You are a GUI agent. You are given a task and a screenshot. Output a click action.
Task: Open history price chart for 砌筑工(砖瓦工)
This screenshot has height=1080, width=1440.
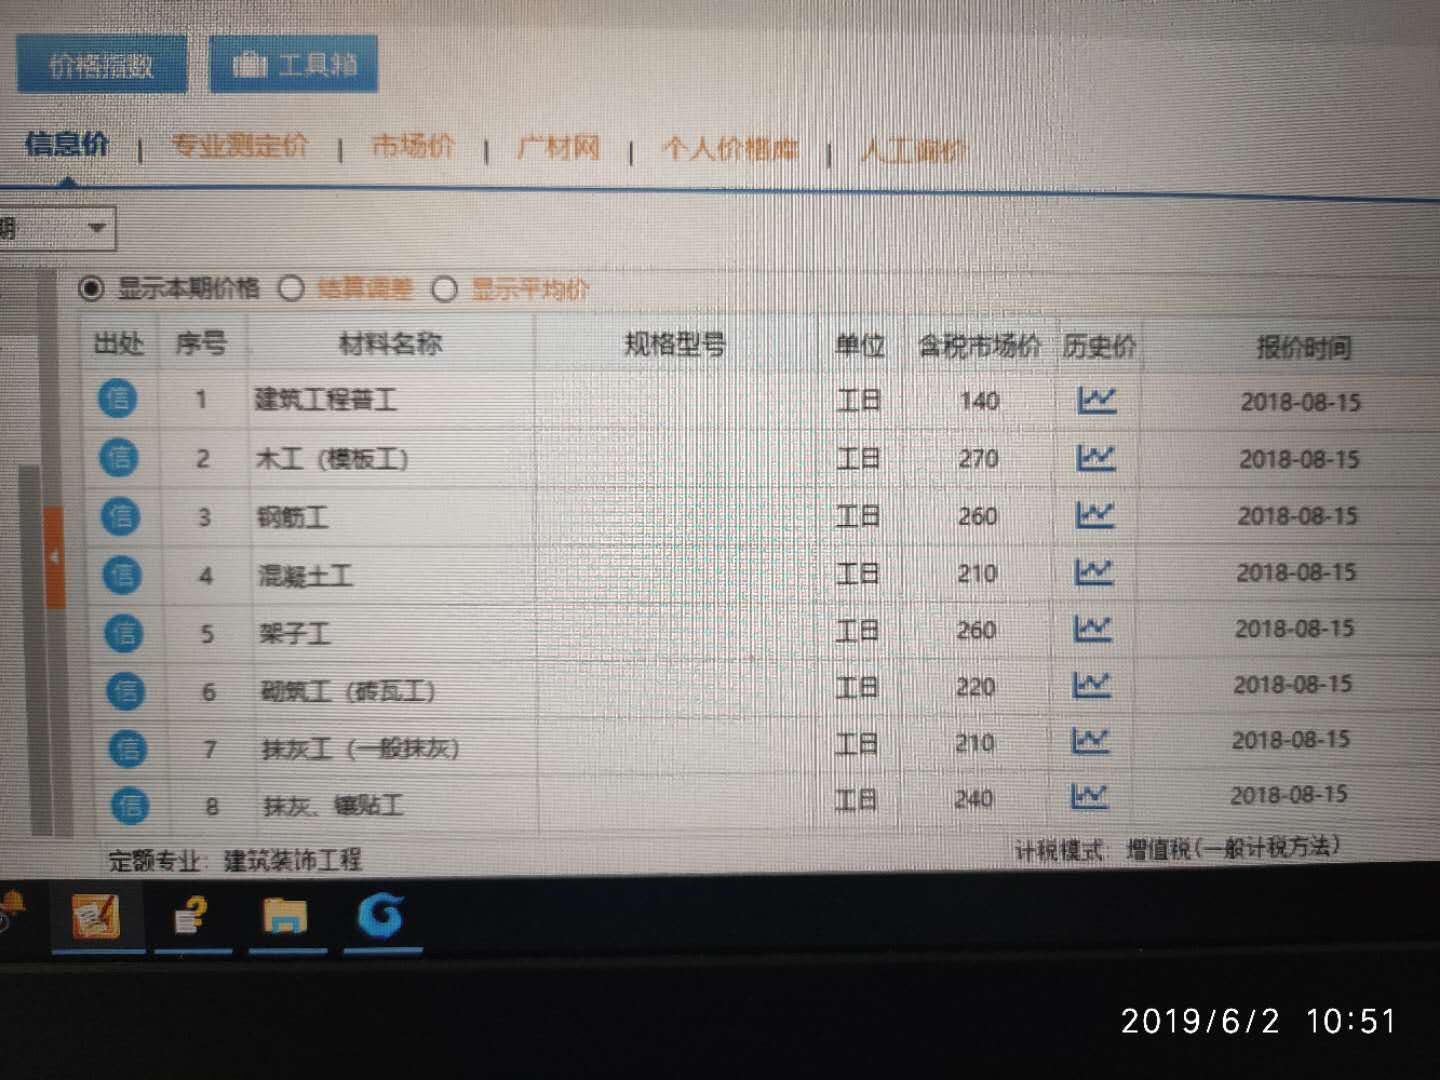(1091, 685)
